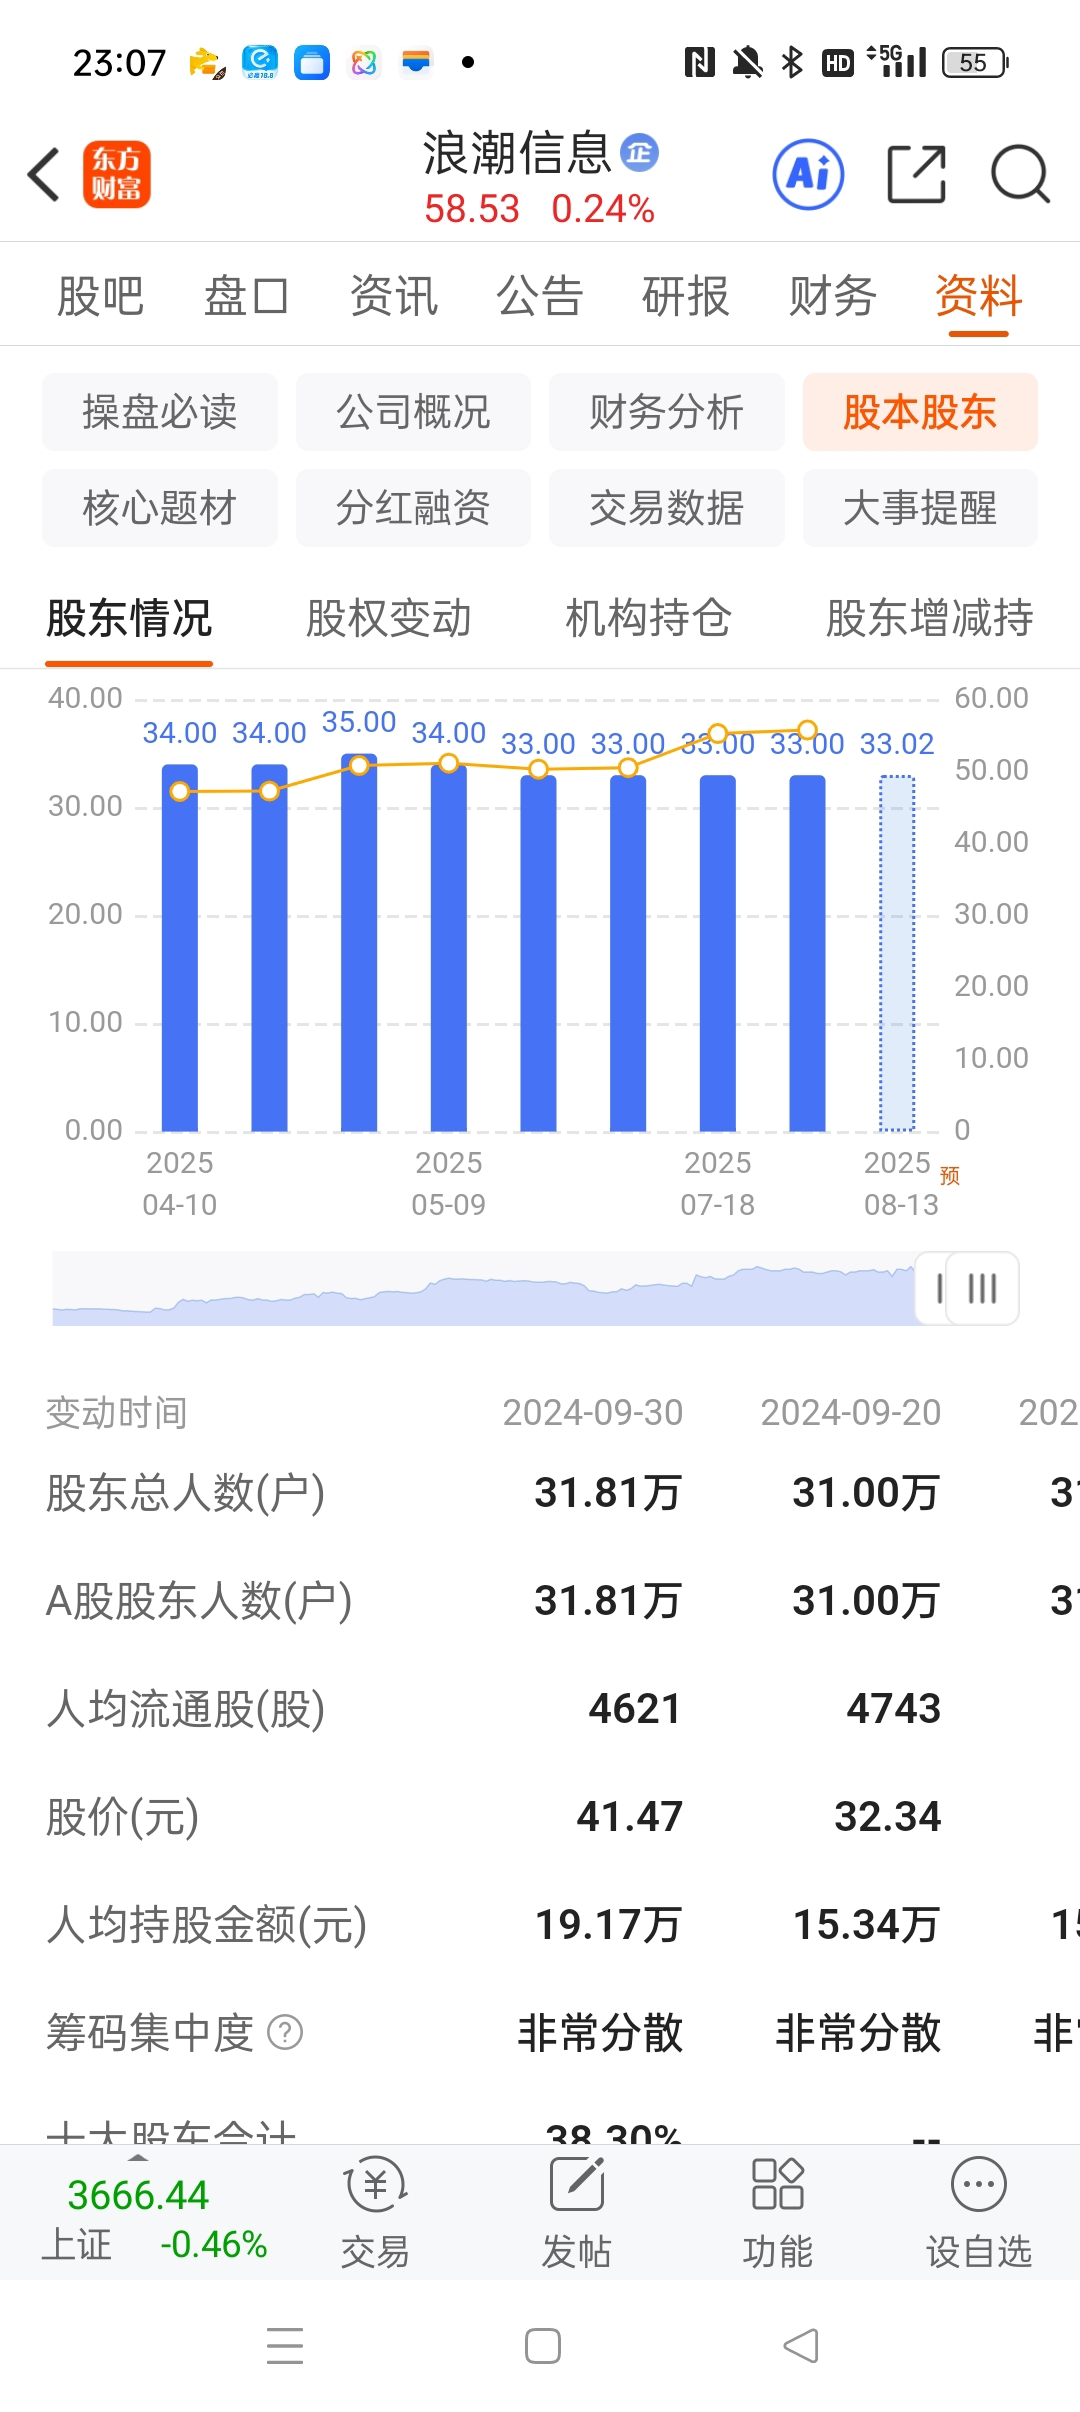Switch to 股东增减持 sub-tab

(929, 618)
